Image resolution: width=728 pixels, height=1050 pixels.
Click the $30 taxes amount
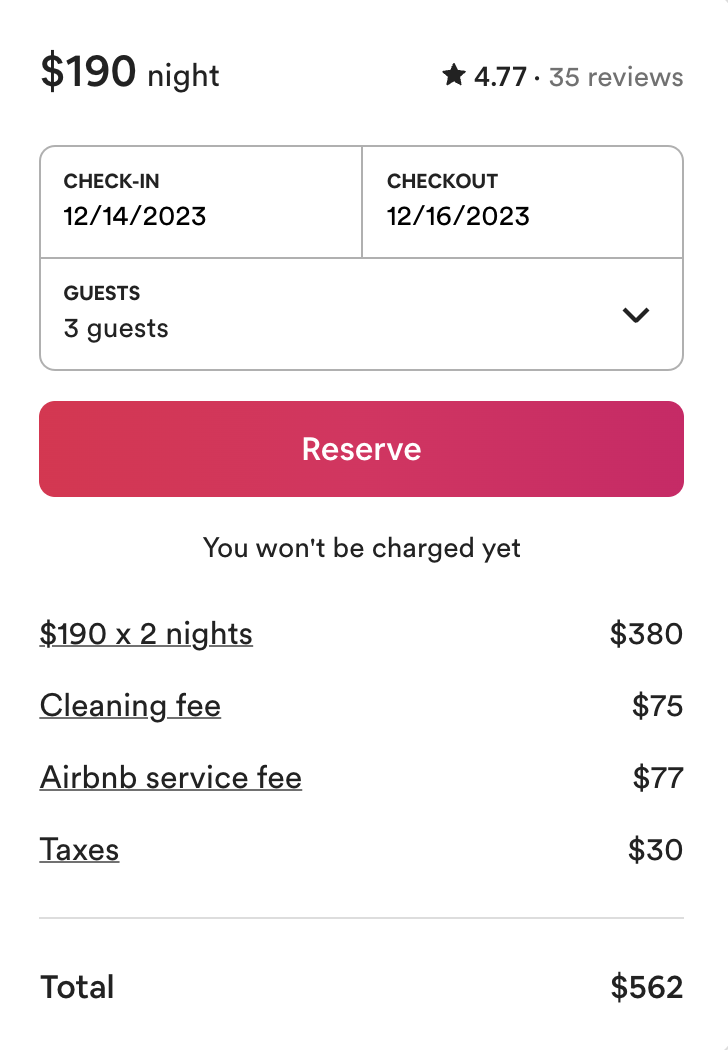click(655, 850)
